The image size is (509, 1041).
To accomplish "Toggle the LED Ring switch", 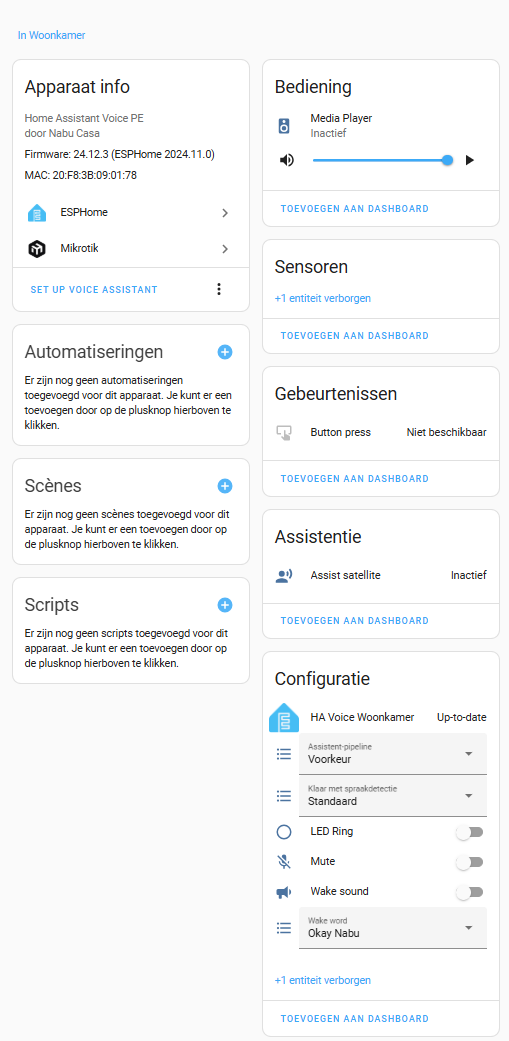I will click(x=470, y=832).
